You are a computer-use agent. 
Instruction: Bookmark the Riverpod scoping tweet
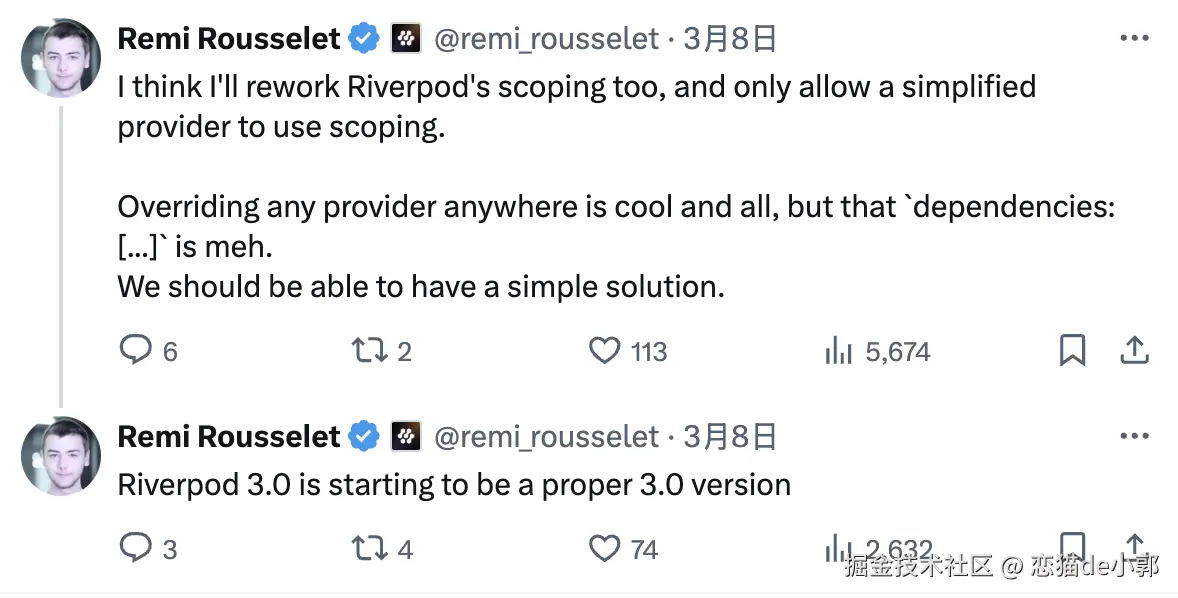[1072, 351]
